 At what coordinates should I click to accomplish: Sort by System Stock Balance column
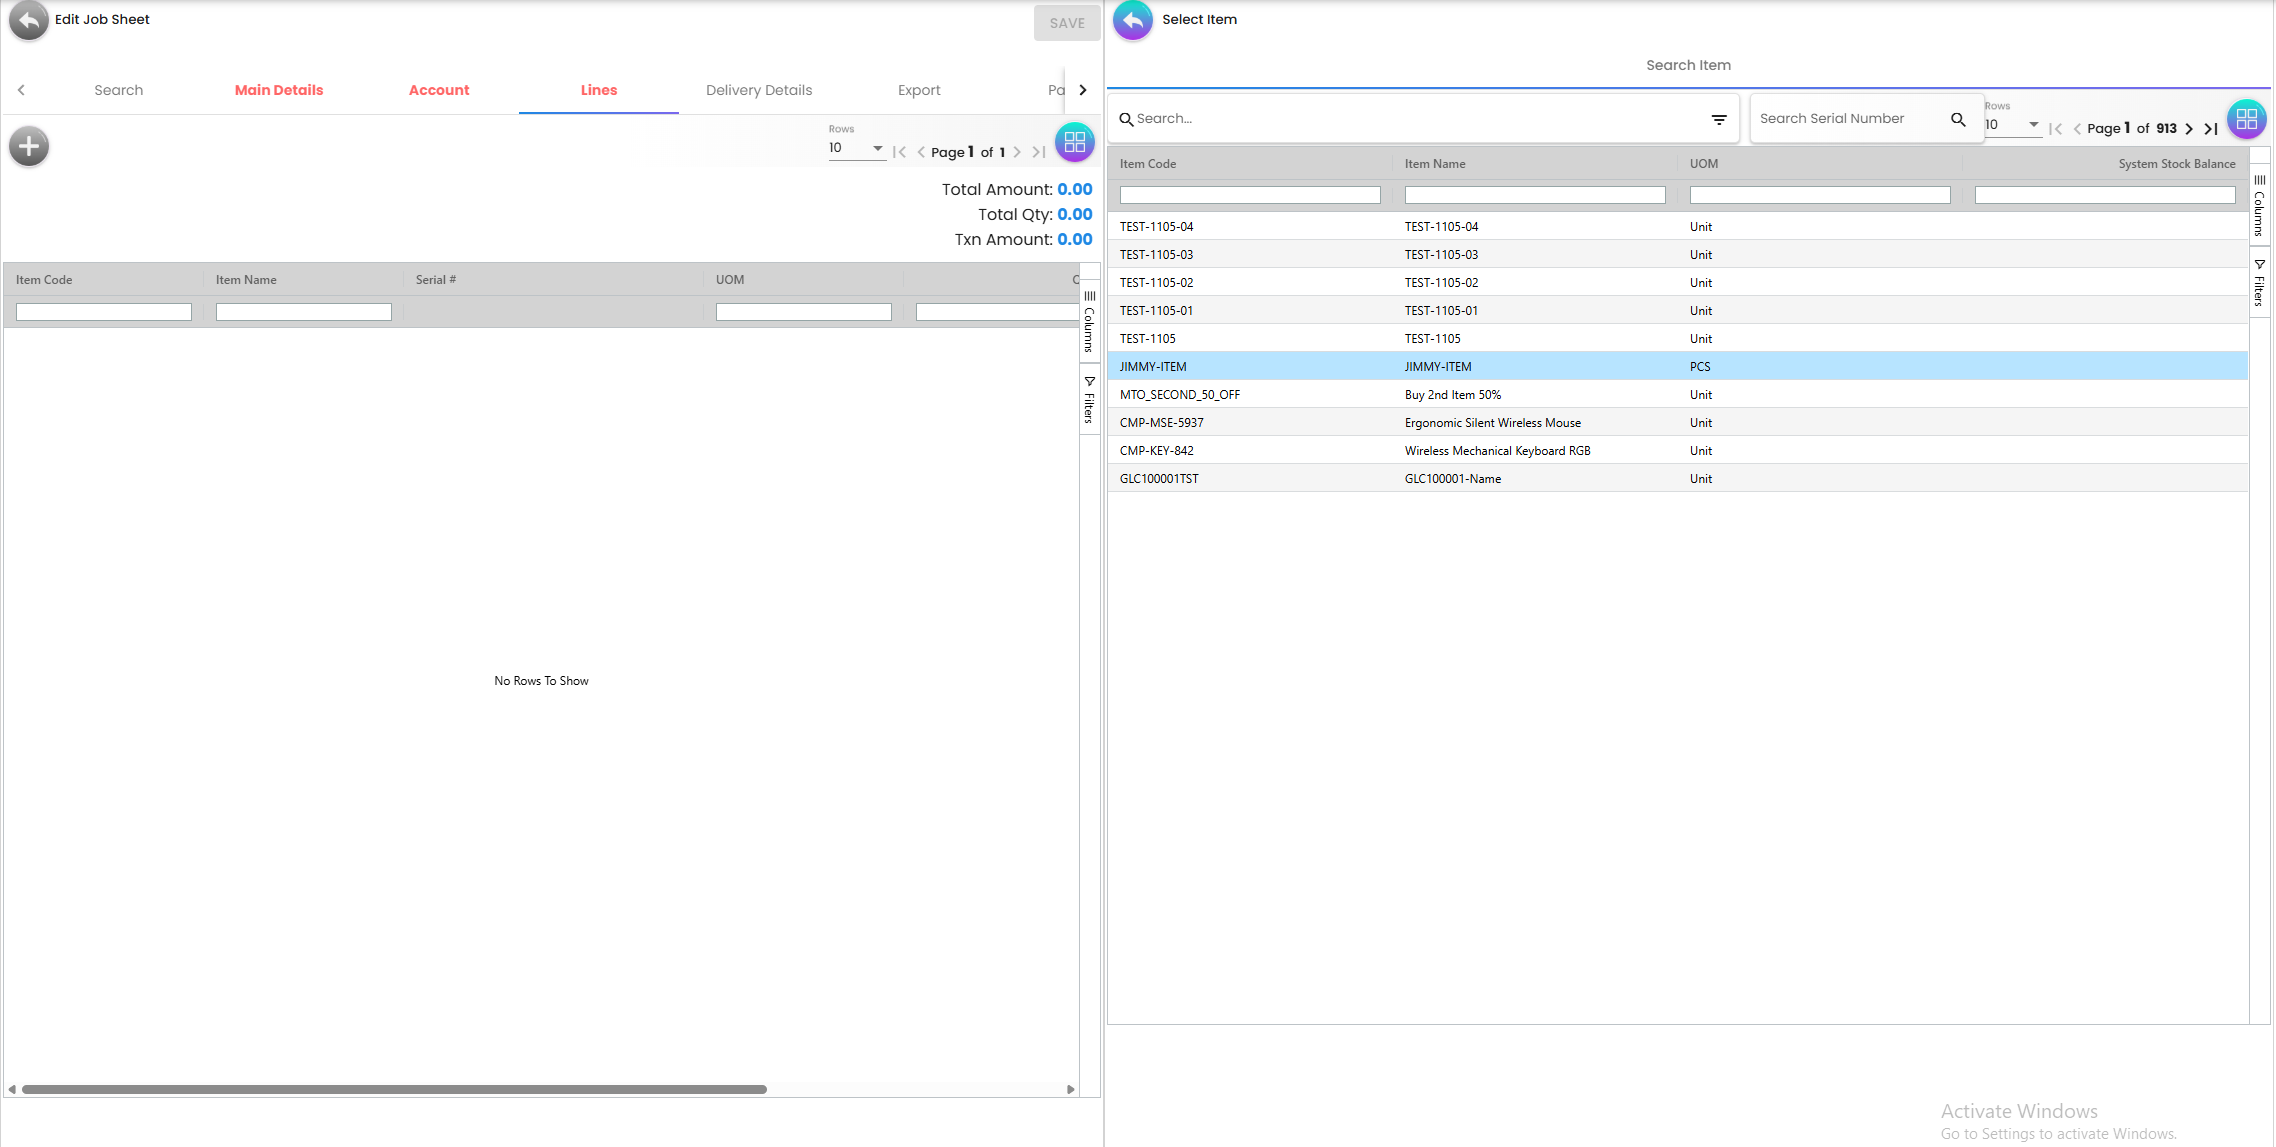(2177, 164)
